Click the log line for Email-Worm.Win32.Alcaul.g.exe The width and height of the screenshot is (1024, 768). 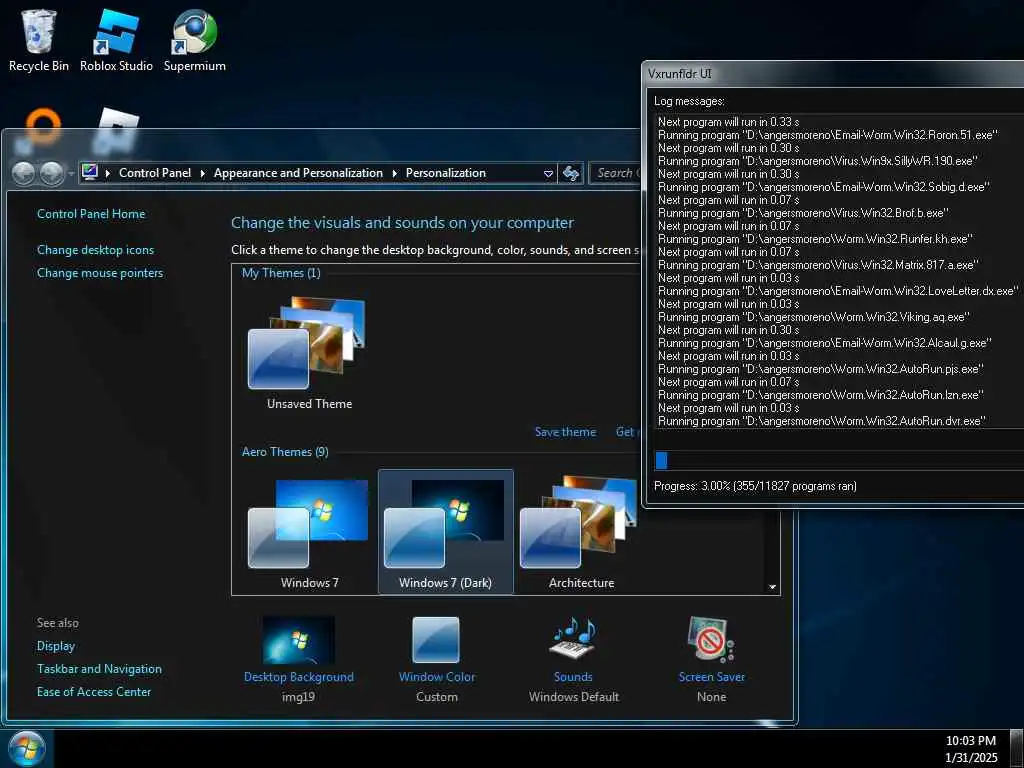825,343
